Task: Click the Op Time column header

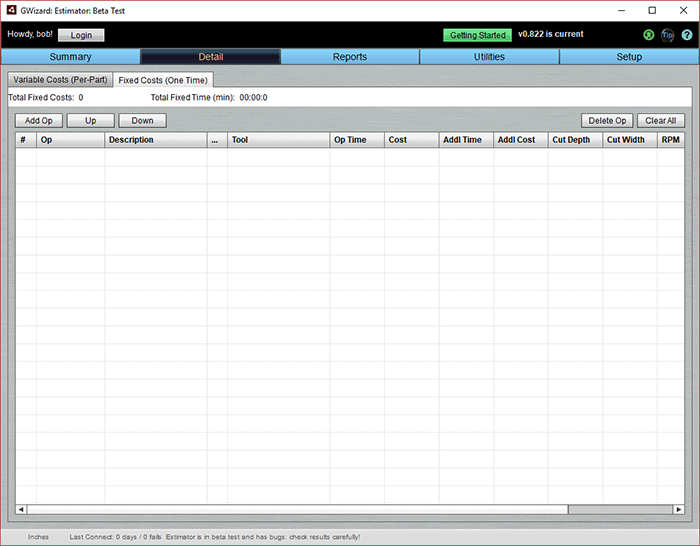Action: tap(357, 140)
